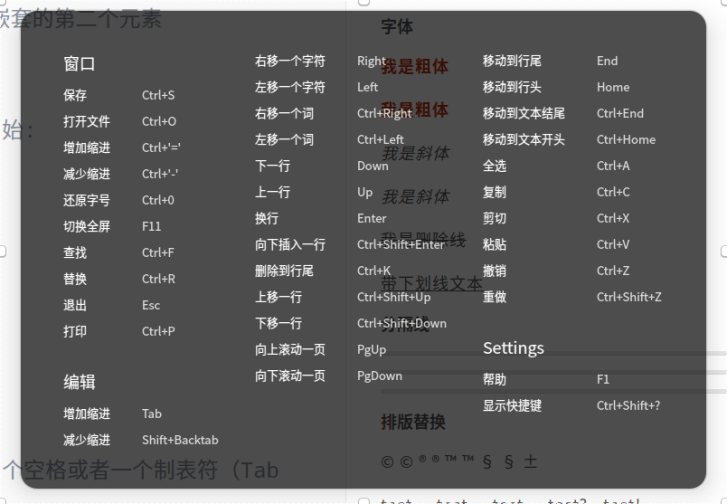728x504 pixels.
Task: Click 减少缩进 label beside Ctrl+'-'
Action: point(87,174)
